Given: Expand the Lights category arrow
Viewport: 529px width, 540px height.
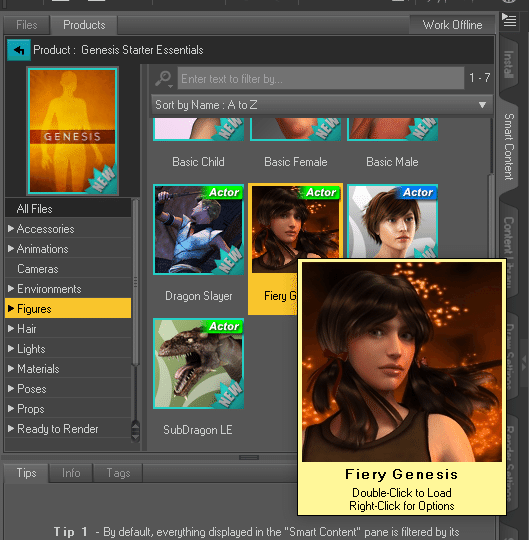Looking at the screenshot, I should [11, 349].
